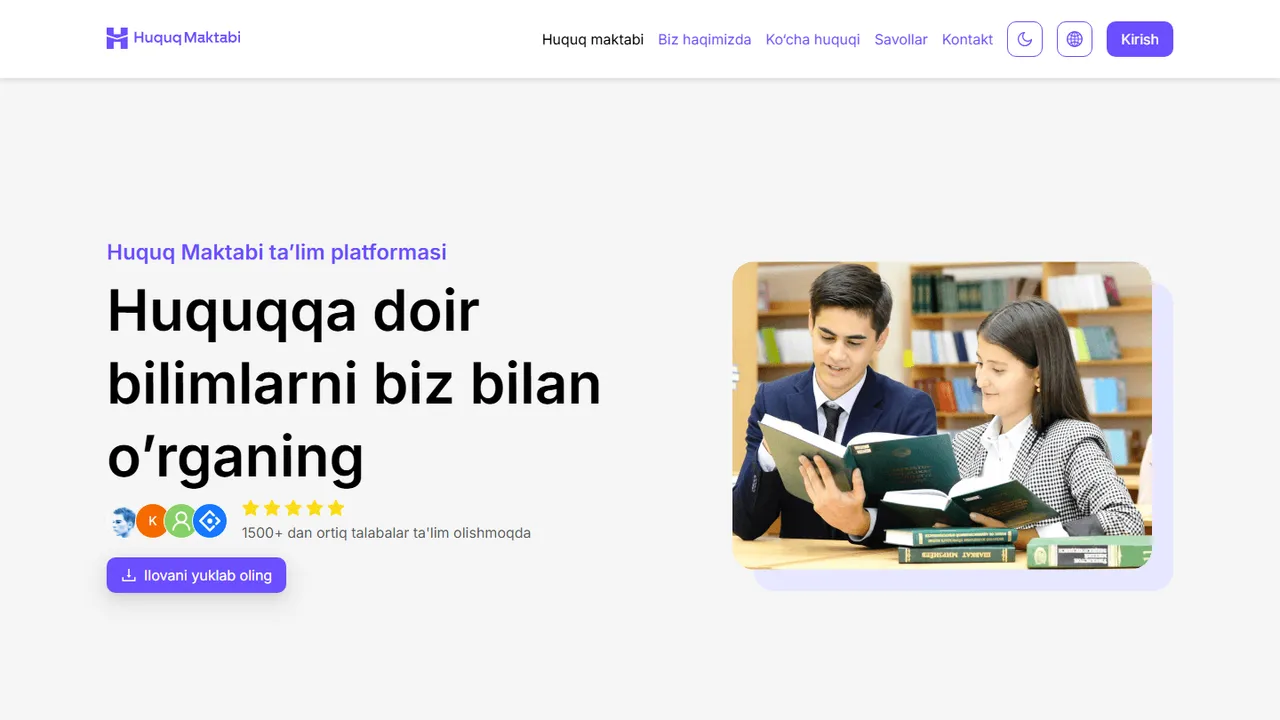Click the orange K student avatar
This screenshot has height=720, width=1280.
tap(152, 521)
